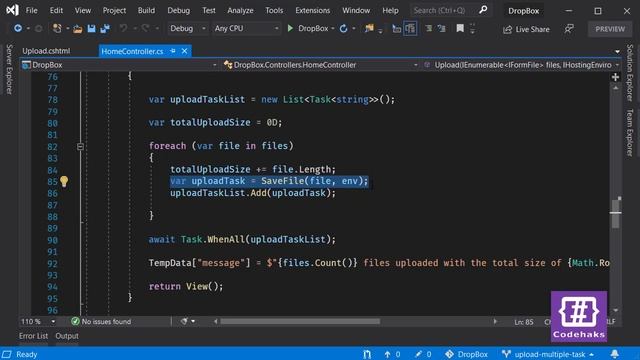Screen dimensions: 640x360
Task: Switch to the Upload.cshtml tab
Action: point(46,51)
